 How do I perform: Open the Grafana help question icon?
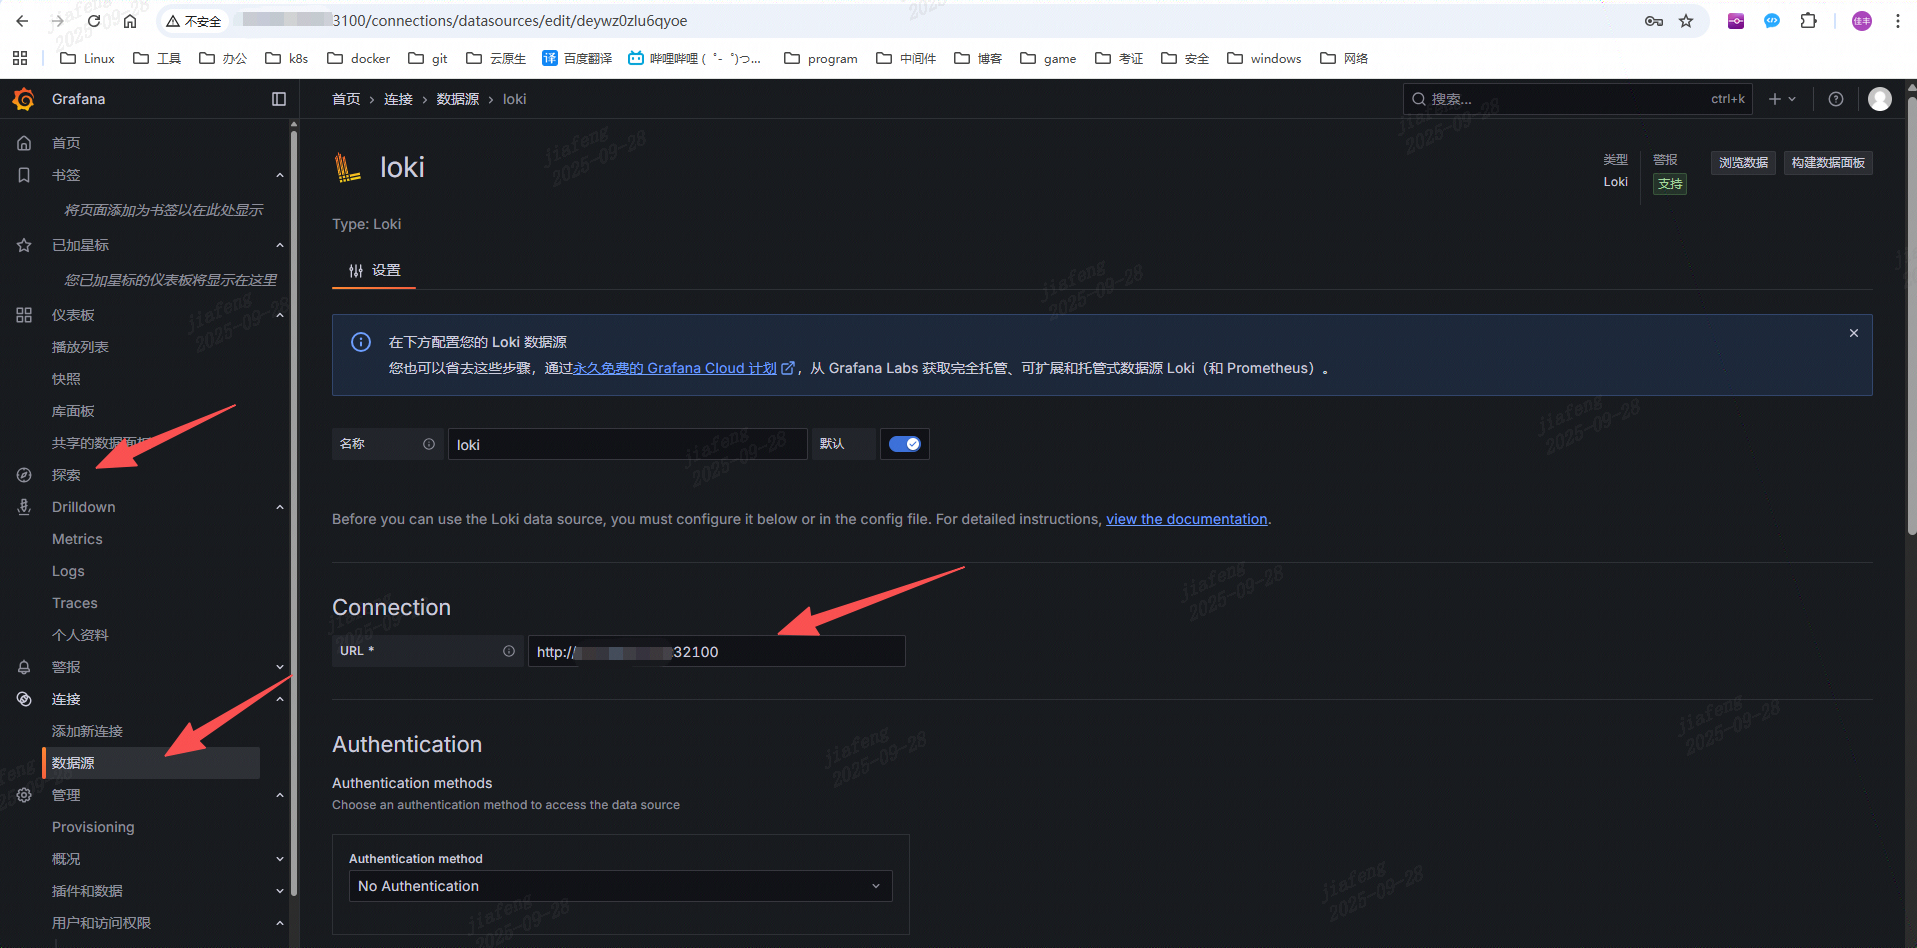coord(1836,99)
